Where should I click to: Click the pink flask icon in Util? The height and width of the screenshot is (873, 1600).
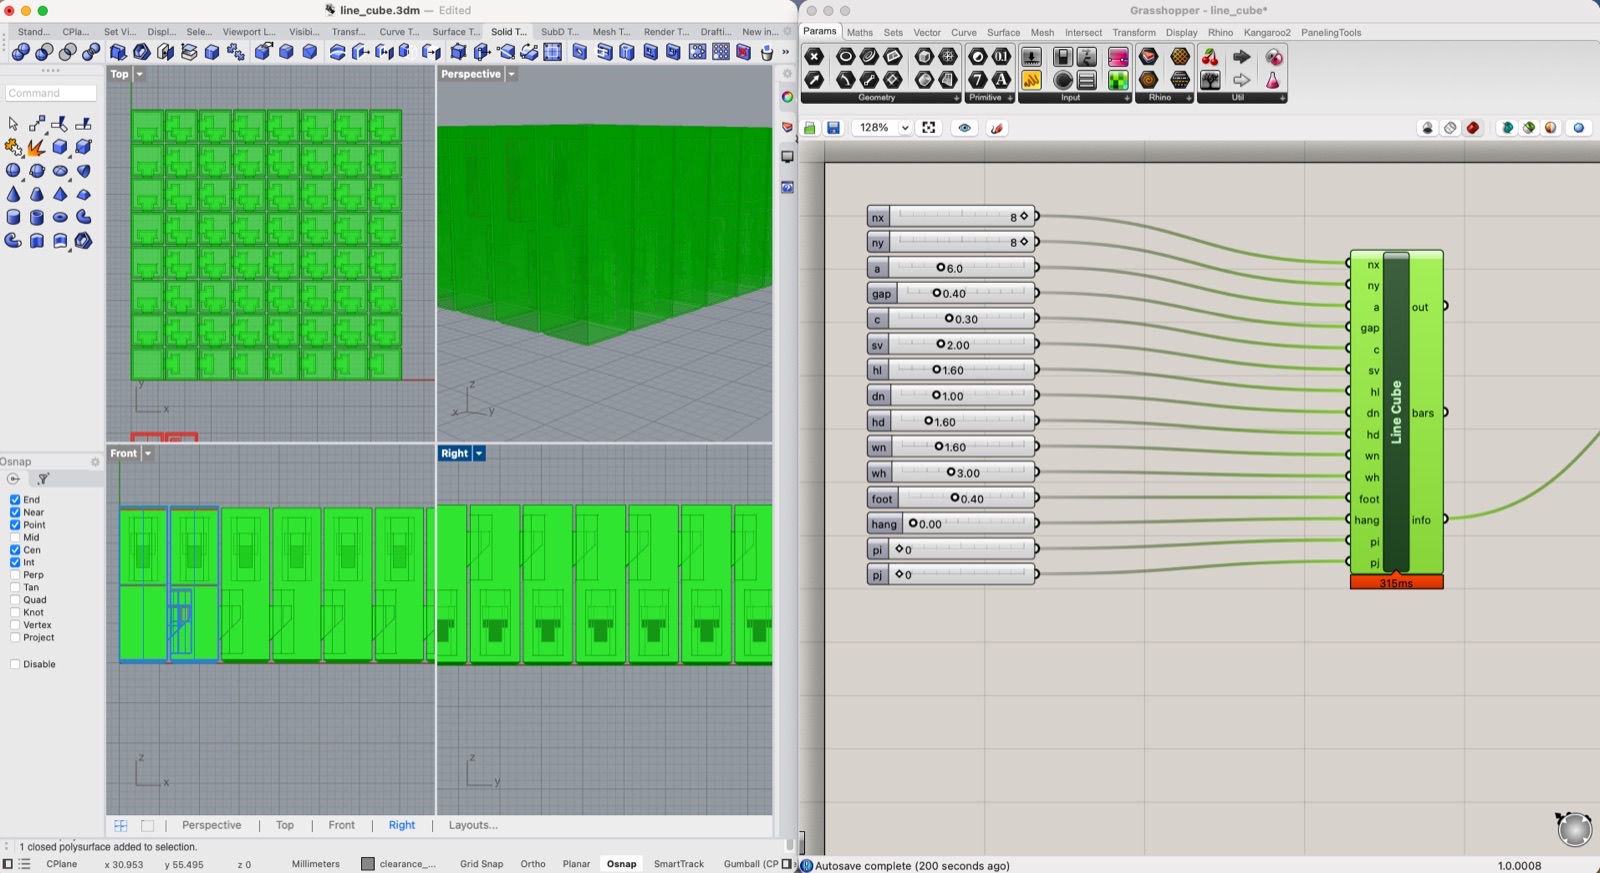(1273, 80)
